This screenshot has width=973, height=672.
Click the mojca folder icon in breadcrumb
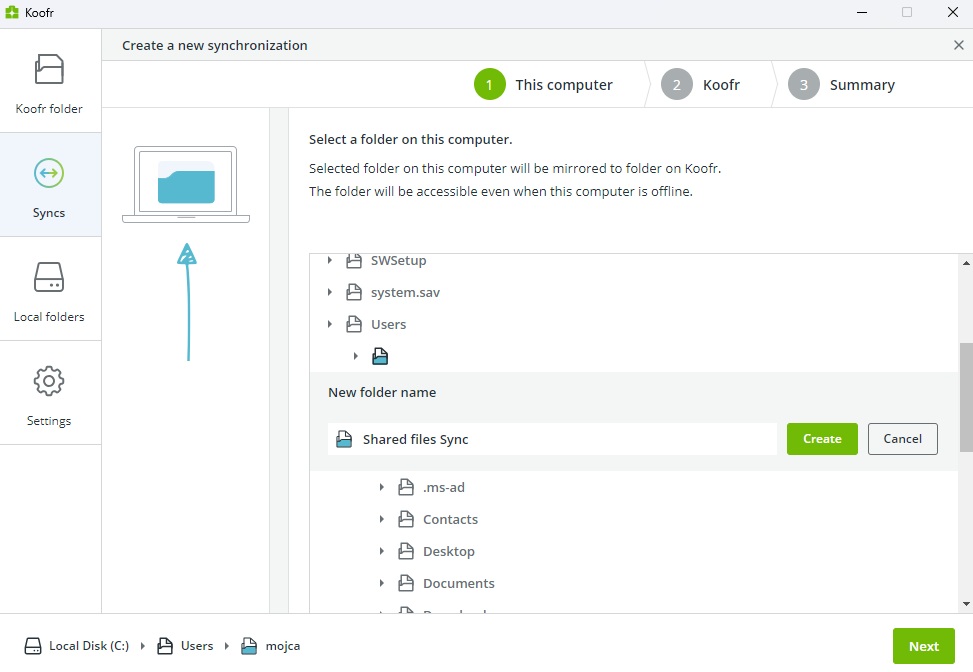point(249,646)
